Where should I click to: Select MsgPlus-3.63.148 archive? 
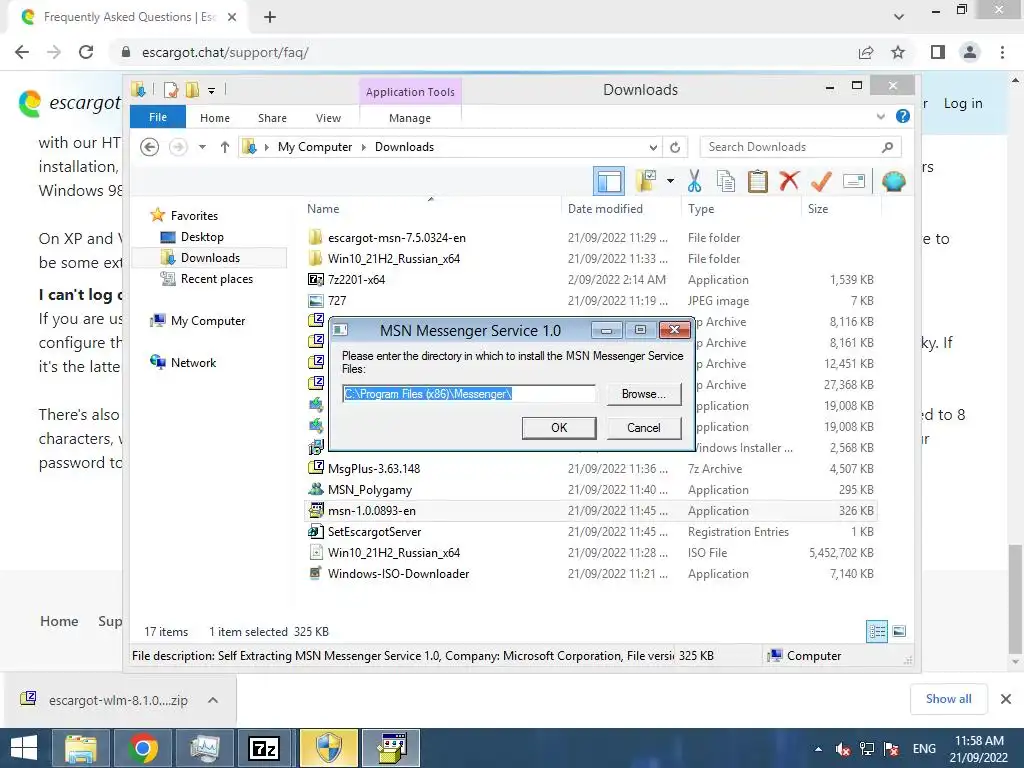[x=374, y=469]
